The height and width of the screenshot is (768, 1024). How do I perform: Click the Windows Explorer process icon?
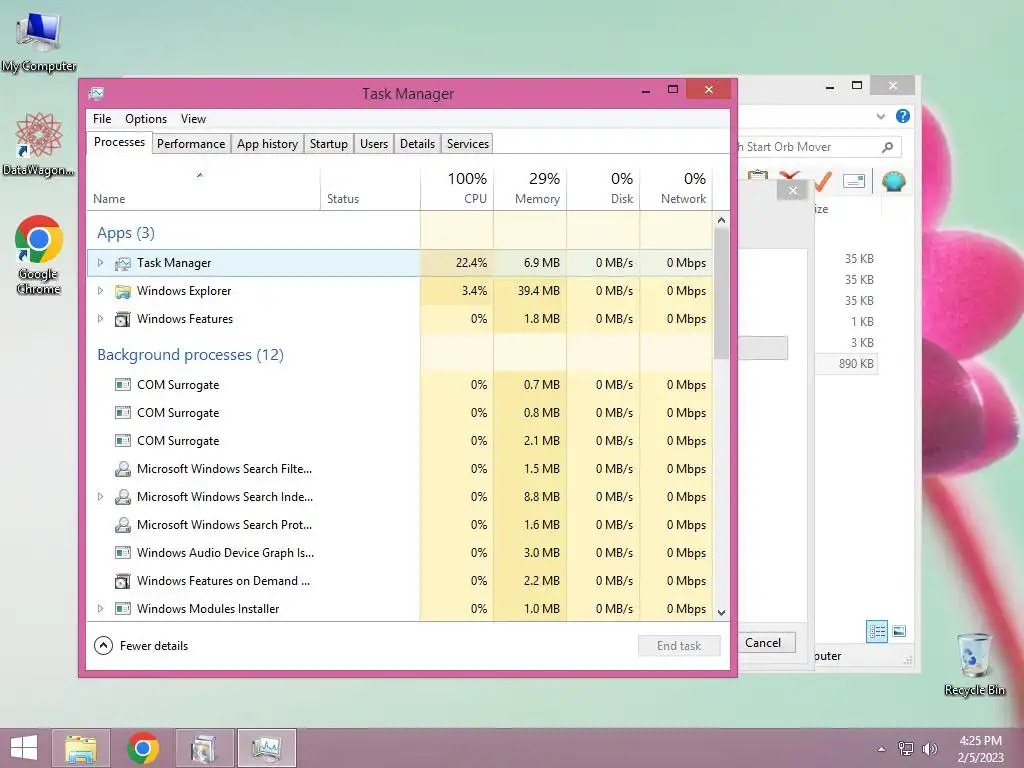(x=123, y=291)
